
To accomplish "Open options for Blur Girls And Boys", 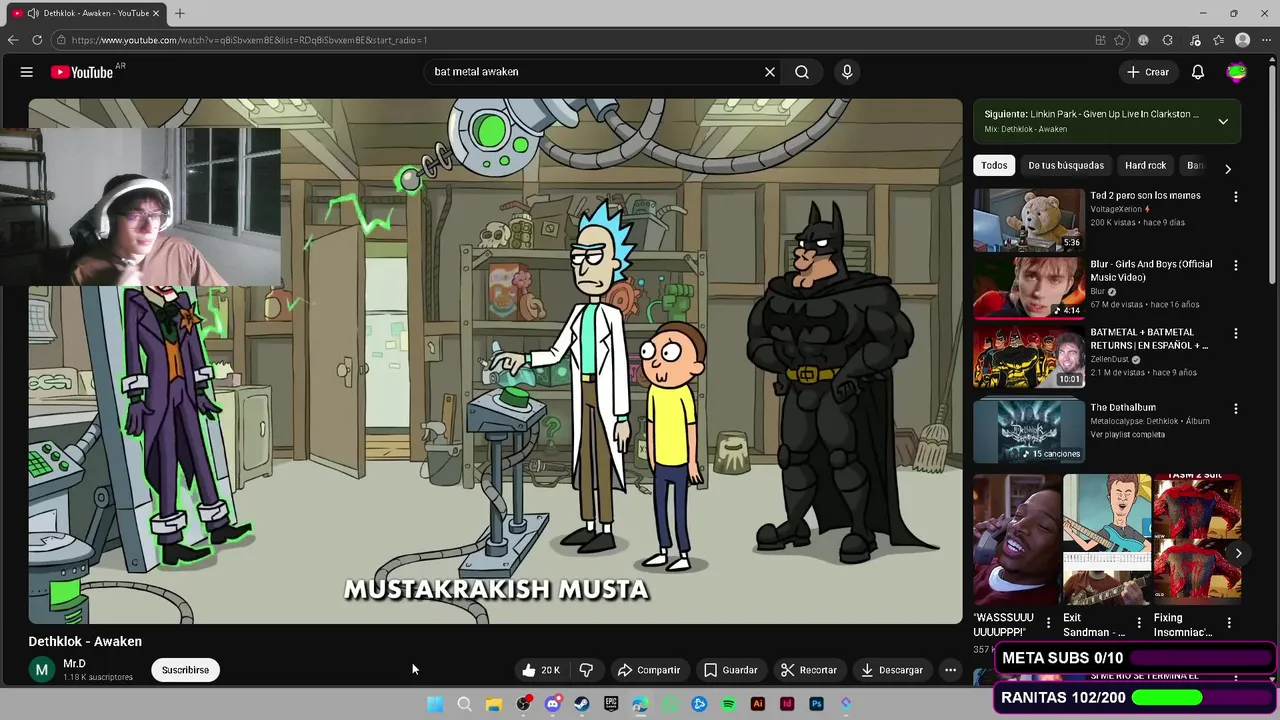I will coord(1236,266).
